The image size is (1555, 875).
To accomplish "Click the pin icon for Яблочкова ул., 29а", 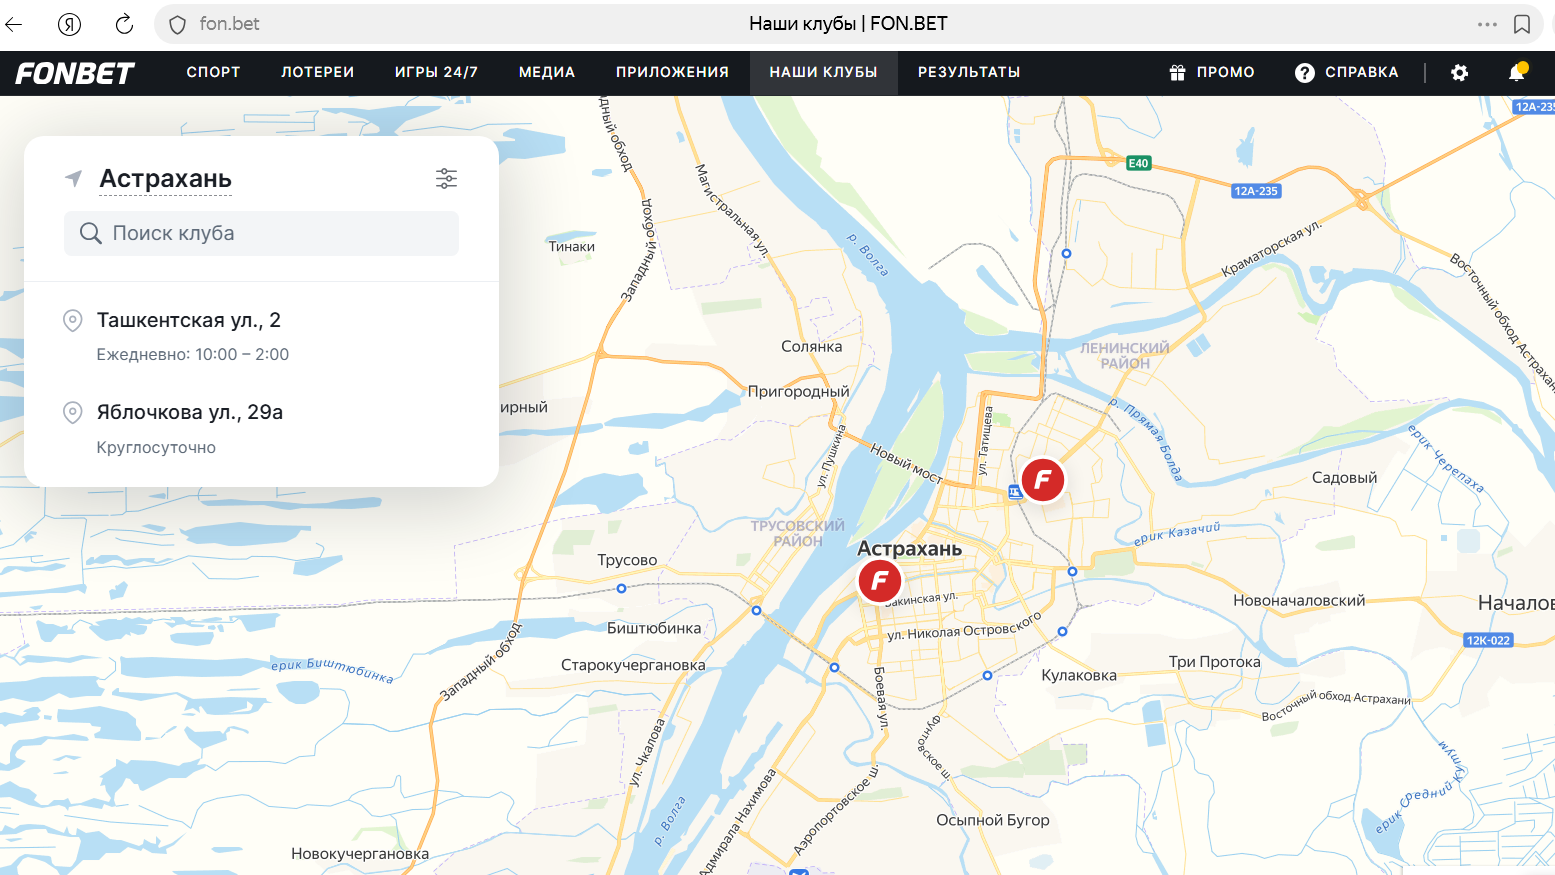I will (72, 412).
